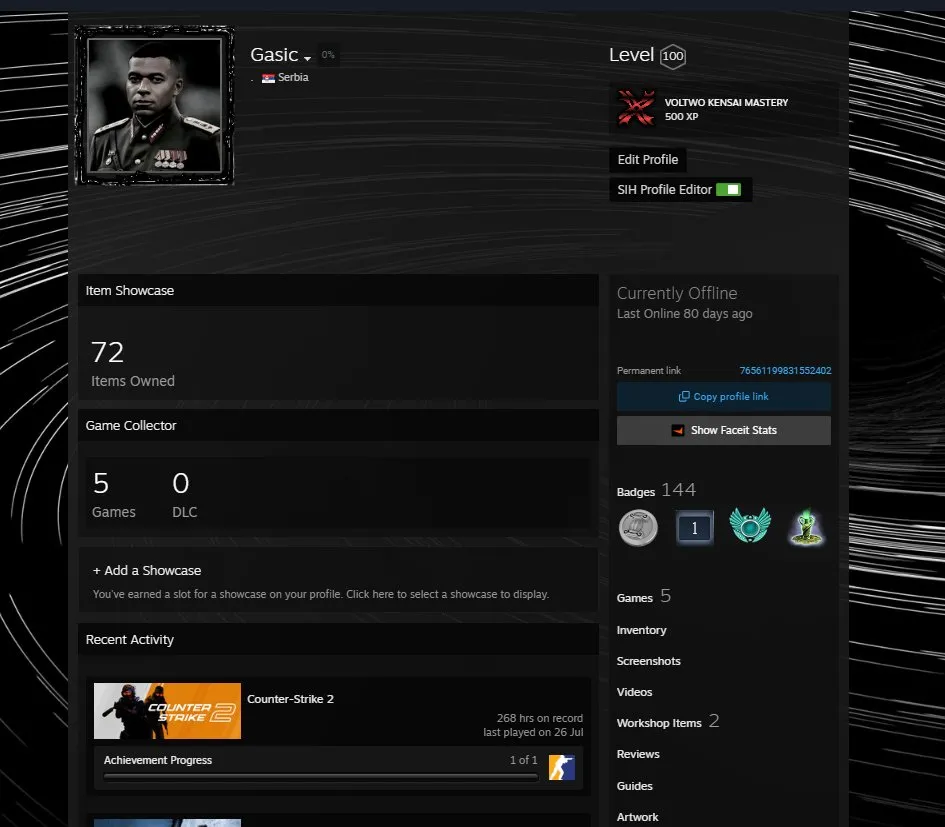Click the Currently Offline status text
Viewport: 945px width, 827px height.
pyautogui.click(x=677, y=293)
